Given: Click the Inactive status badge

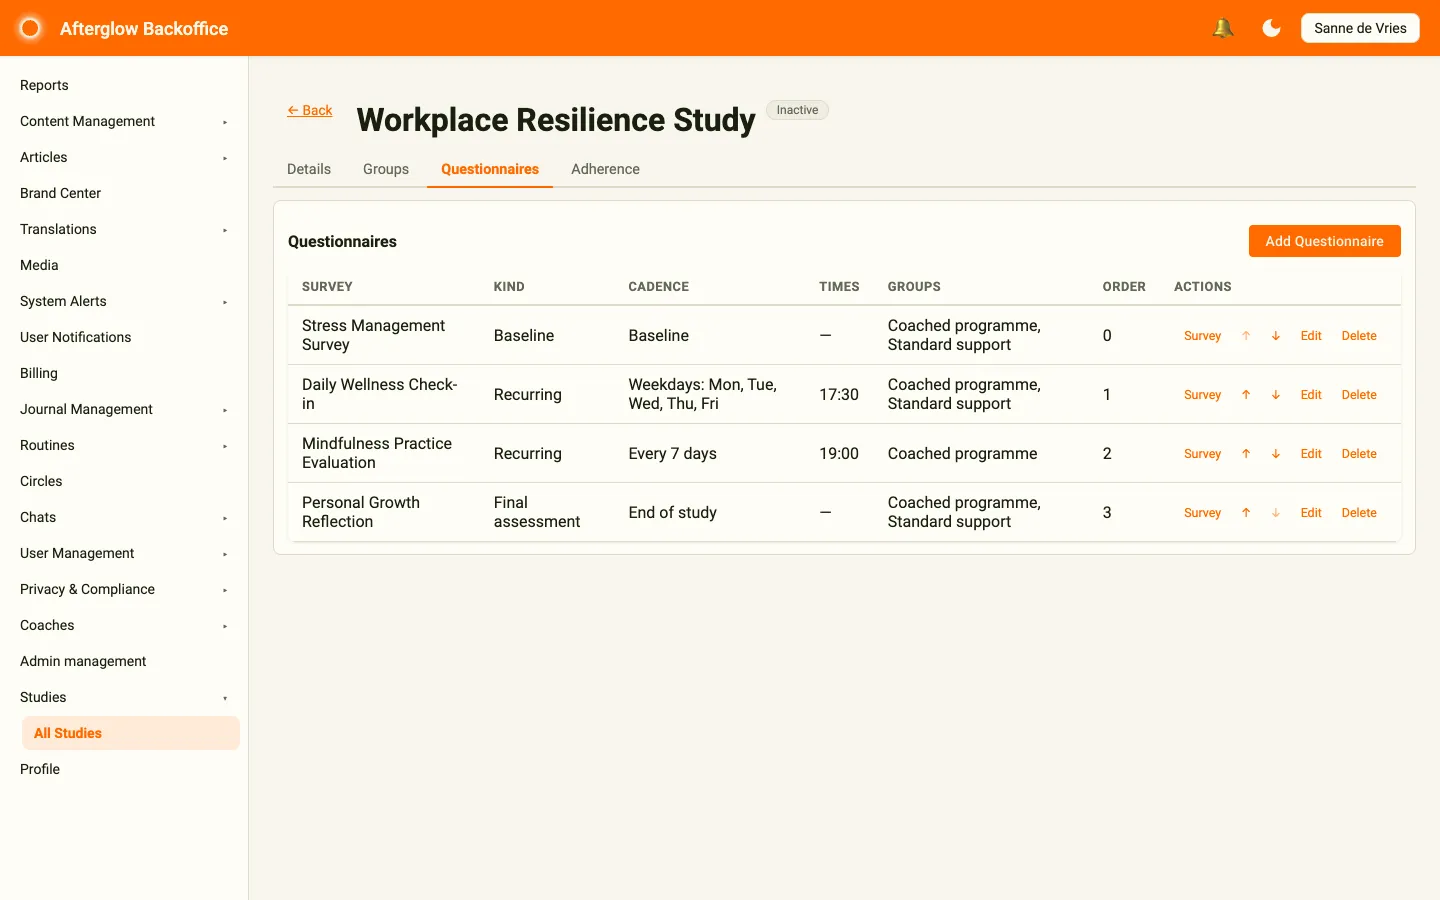Looking at the screenshot, I should pos(797,110).
